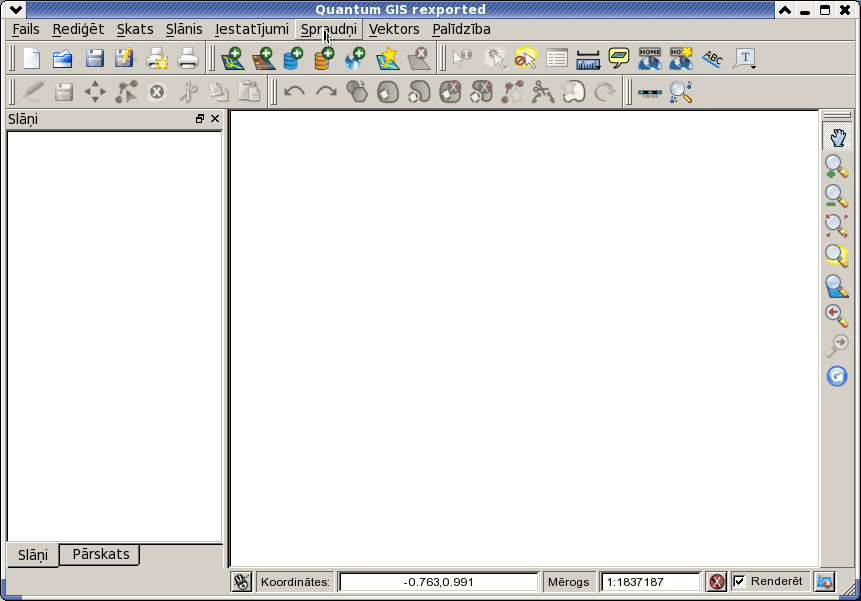This screenshot has height=601, width=861.
Task: Open the window menu title bar arrow
Action: tap(16, 9)
